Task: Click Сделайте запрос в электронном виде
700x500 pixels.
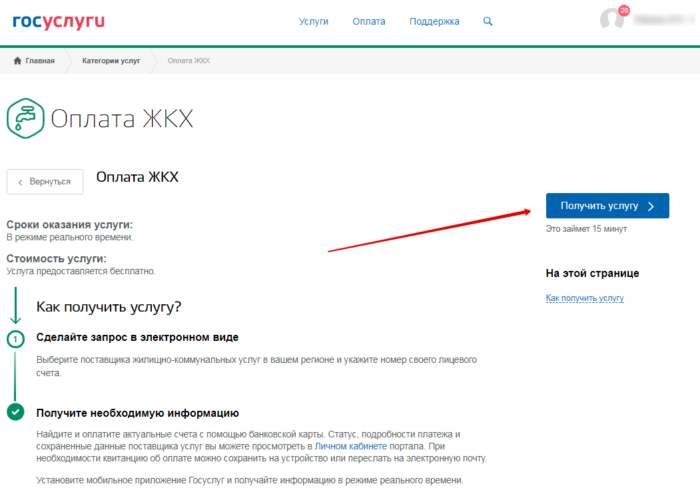Action: coord(137,338)
